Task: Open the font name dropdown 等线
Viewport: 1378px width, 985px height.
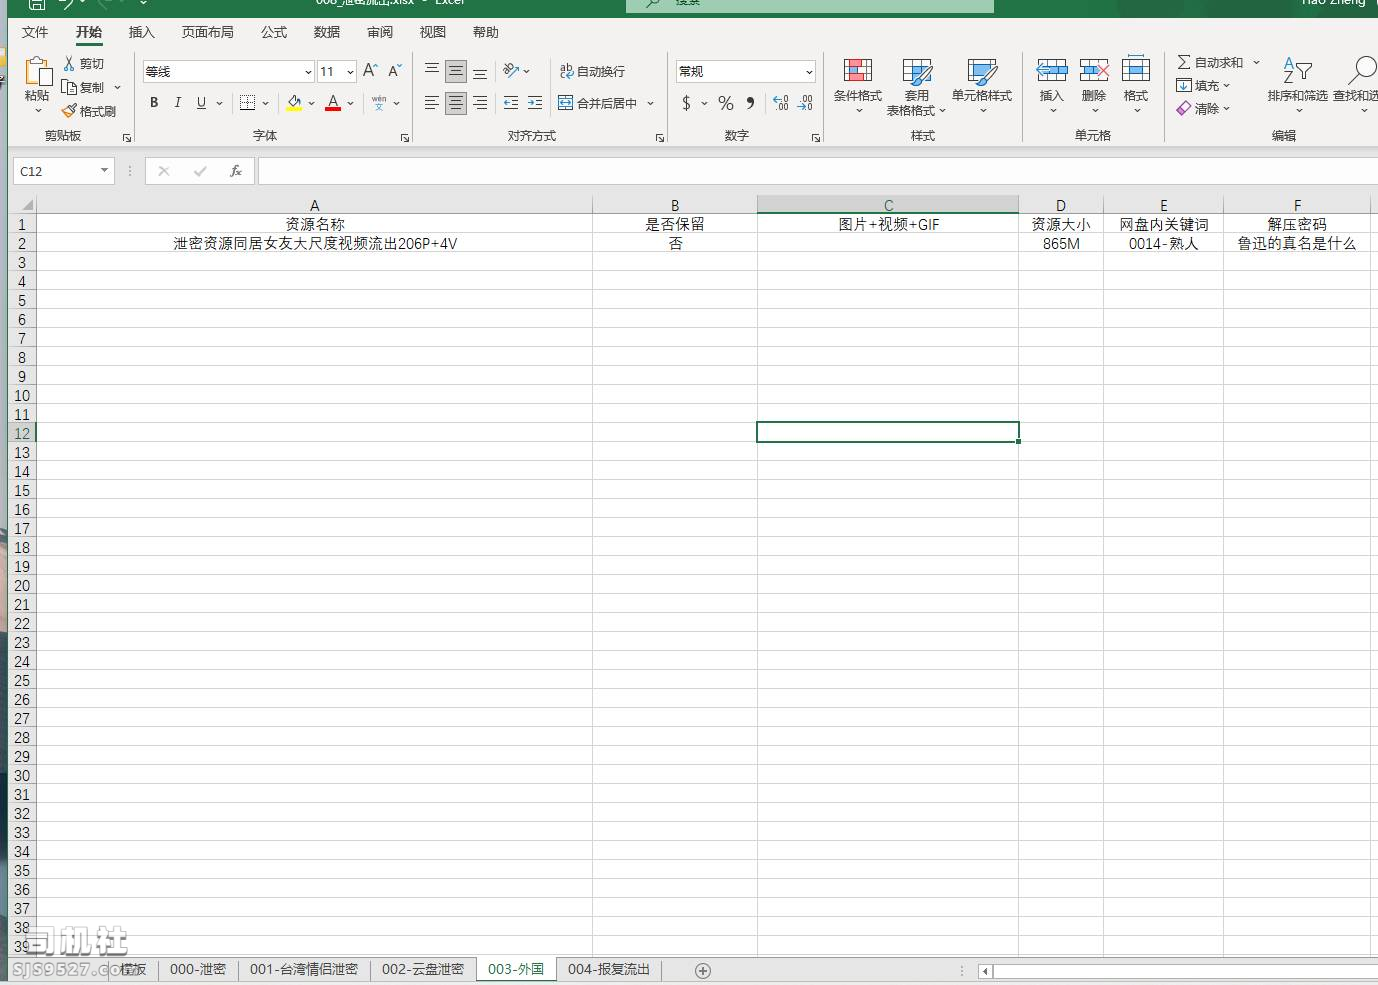Action: [308, 72]
